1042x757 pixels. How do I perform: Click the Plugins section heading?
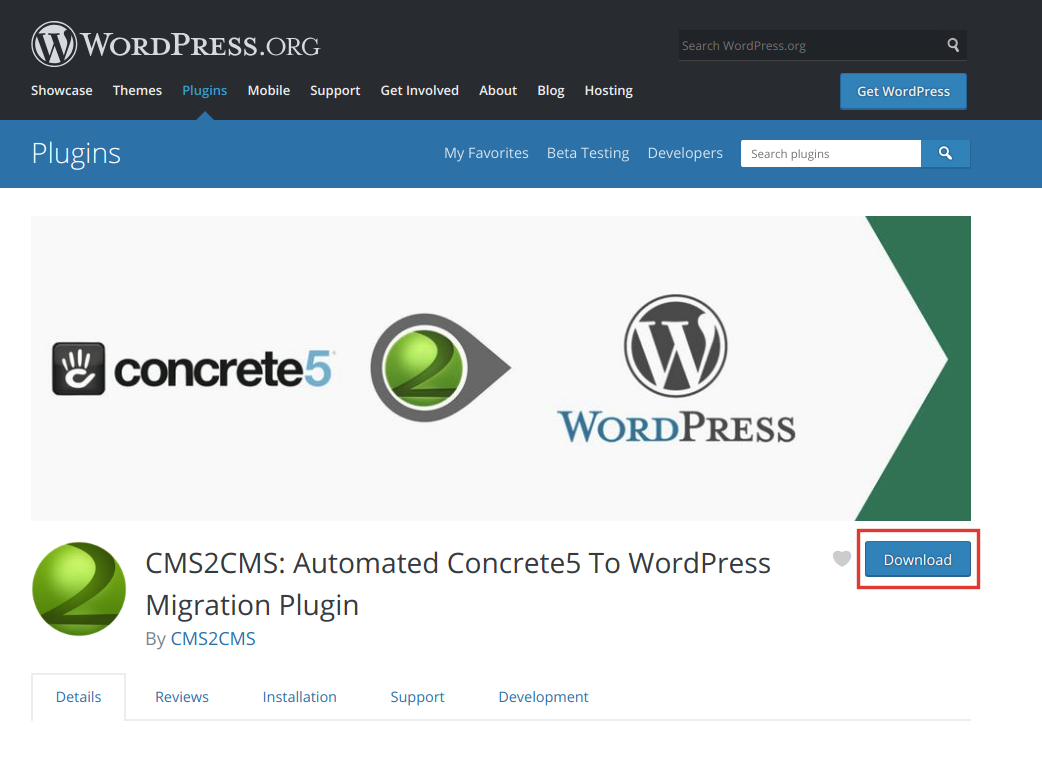pyautogui.click(x=76, y=154)
